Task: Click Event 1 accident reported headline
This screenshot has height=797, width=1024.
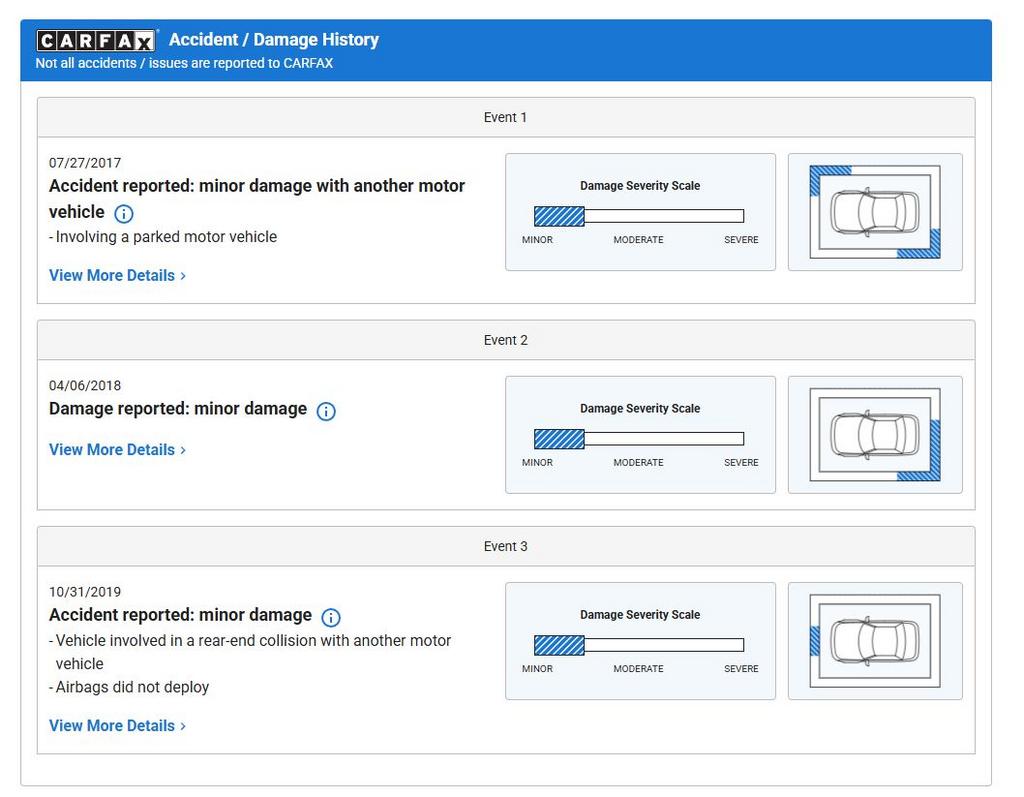Action: coord(257,187)
